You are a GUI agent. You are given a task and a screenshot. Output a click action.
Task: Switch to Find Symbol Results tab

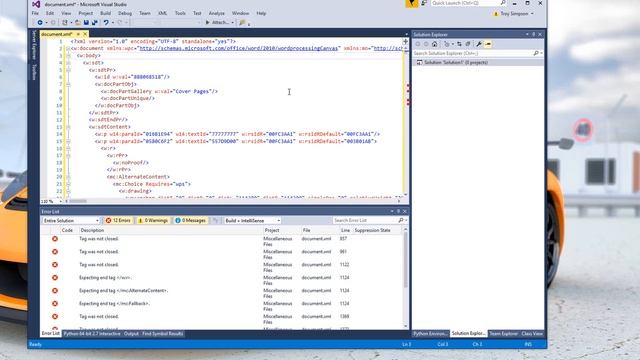point(162,334)
